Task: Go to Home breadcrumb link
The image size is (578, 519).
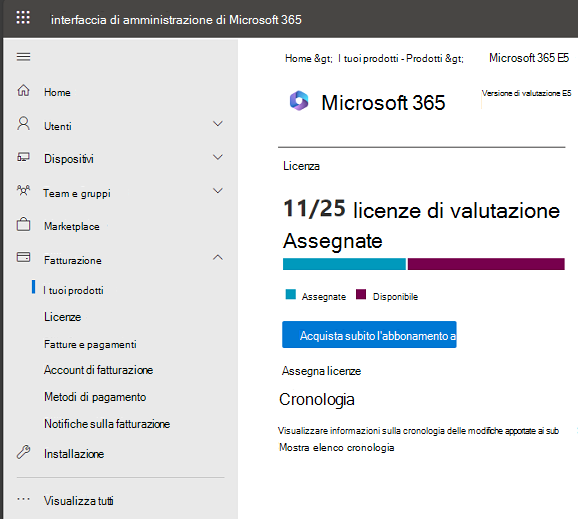Action: coord(298,59)
